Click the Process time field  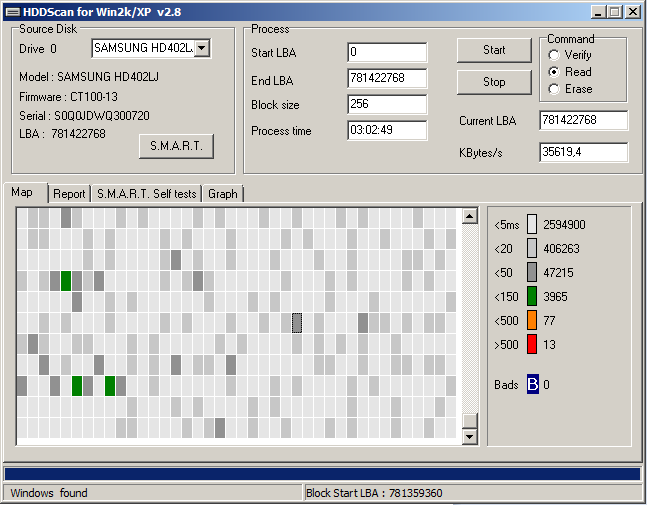click(387, 130)
